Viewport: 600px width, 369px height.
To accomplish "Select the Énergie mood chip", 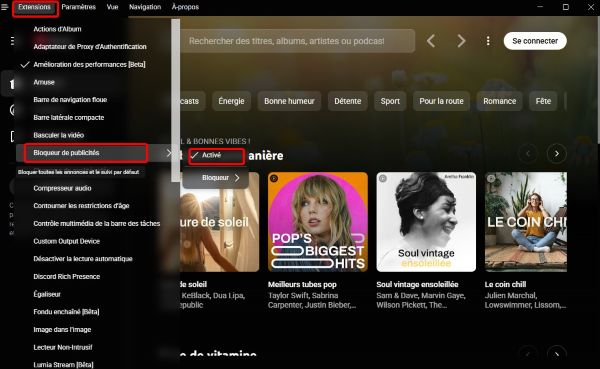I will (x=232, y=101).
